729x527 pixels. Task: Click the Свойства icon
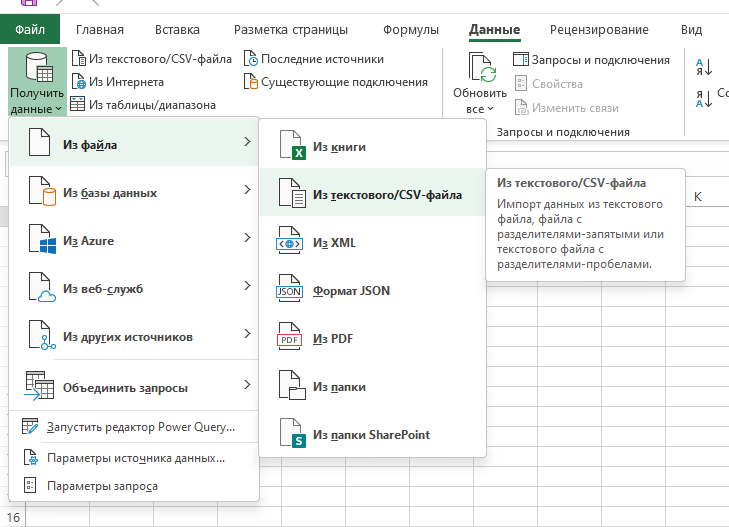pos(521,84)
